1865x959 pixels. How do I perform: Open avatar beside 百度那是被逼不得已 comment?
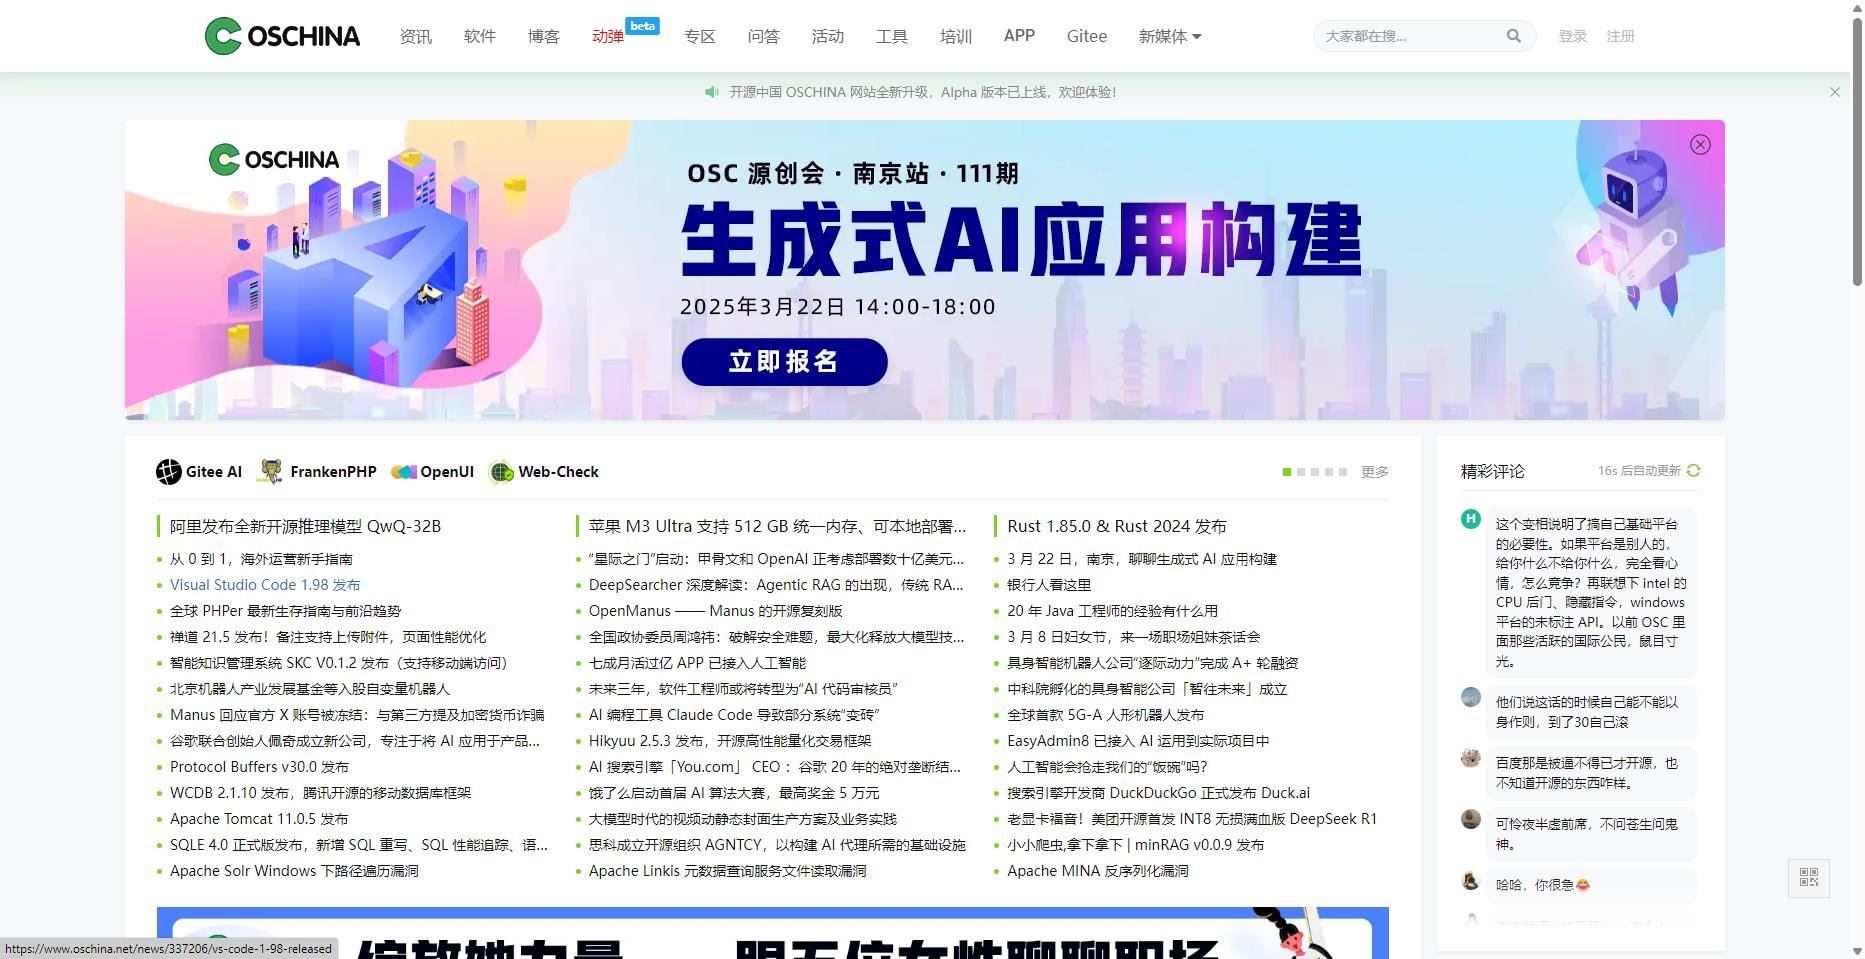[x=1470, y=758]
